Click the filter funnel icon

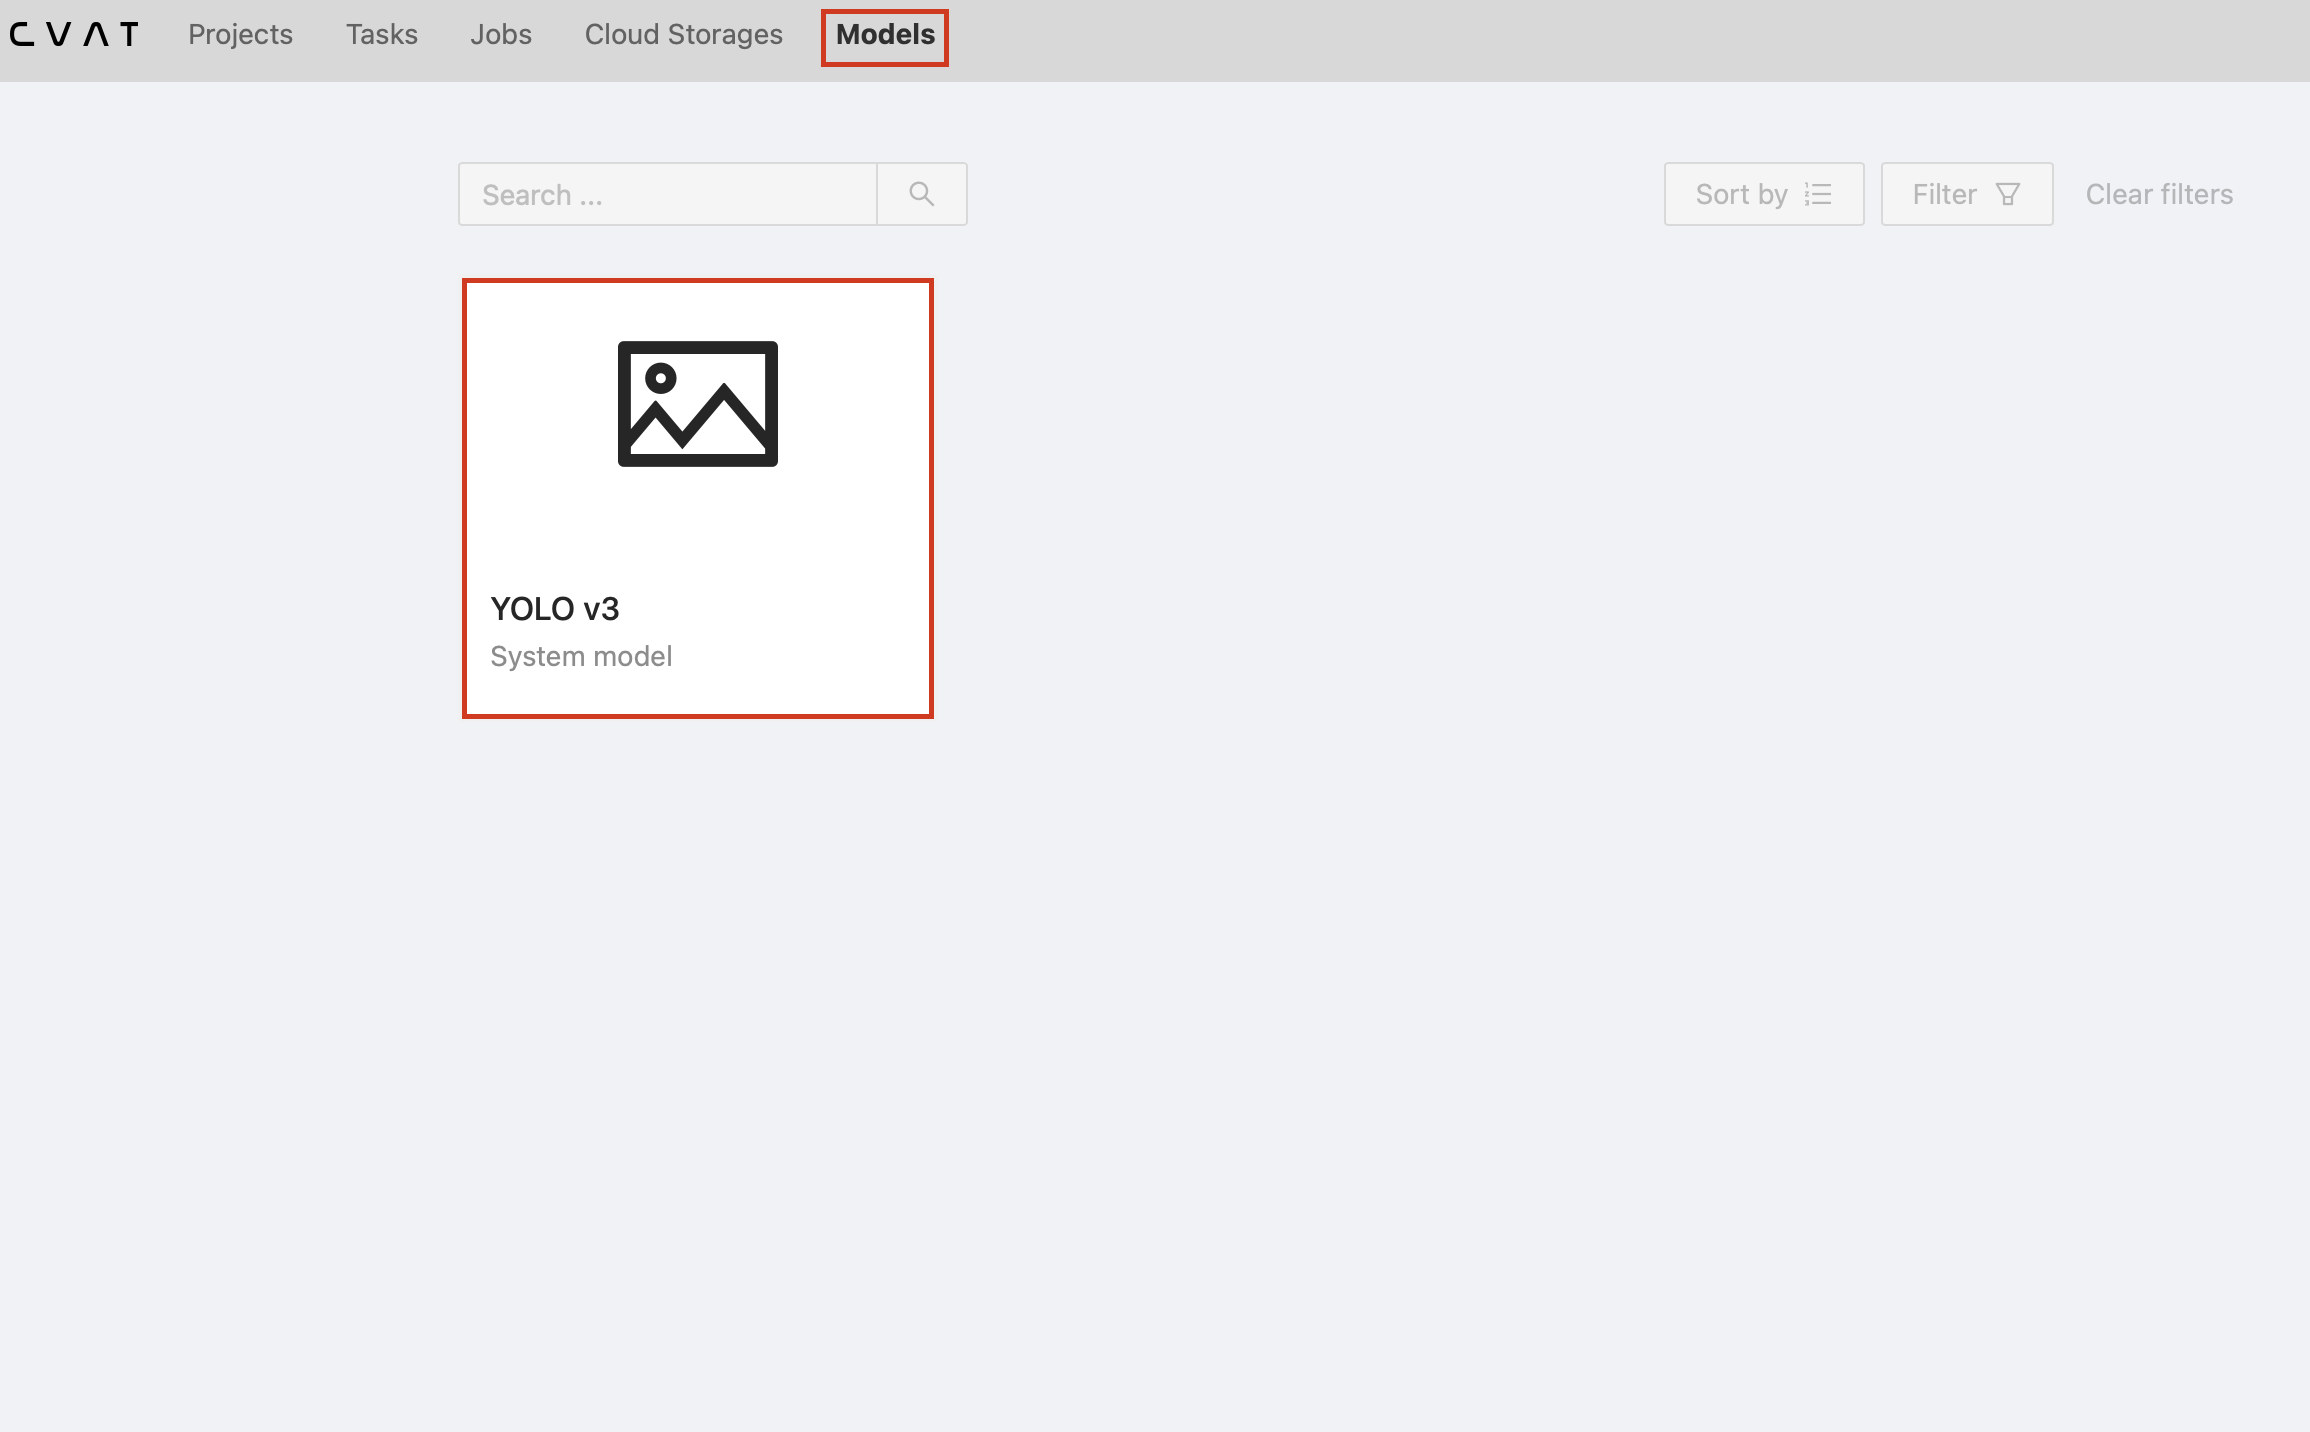(2007, 194)
